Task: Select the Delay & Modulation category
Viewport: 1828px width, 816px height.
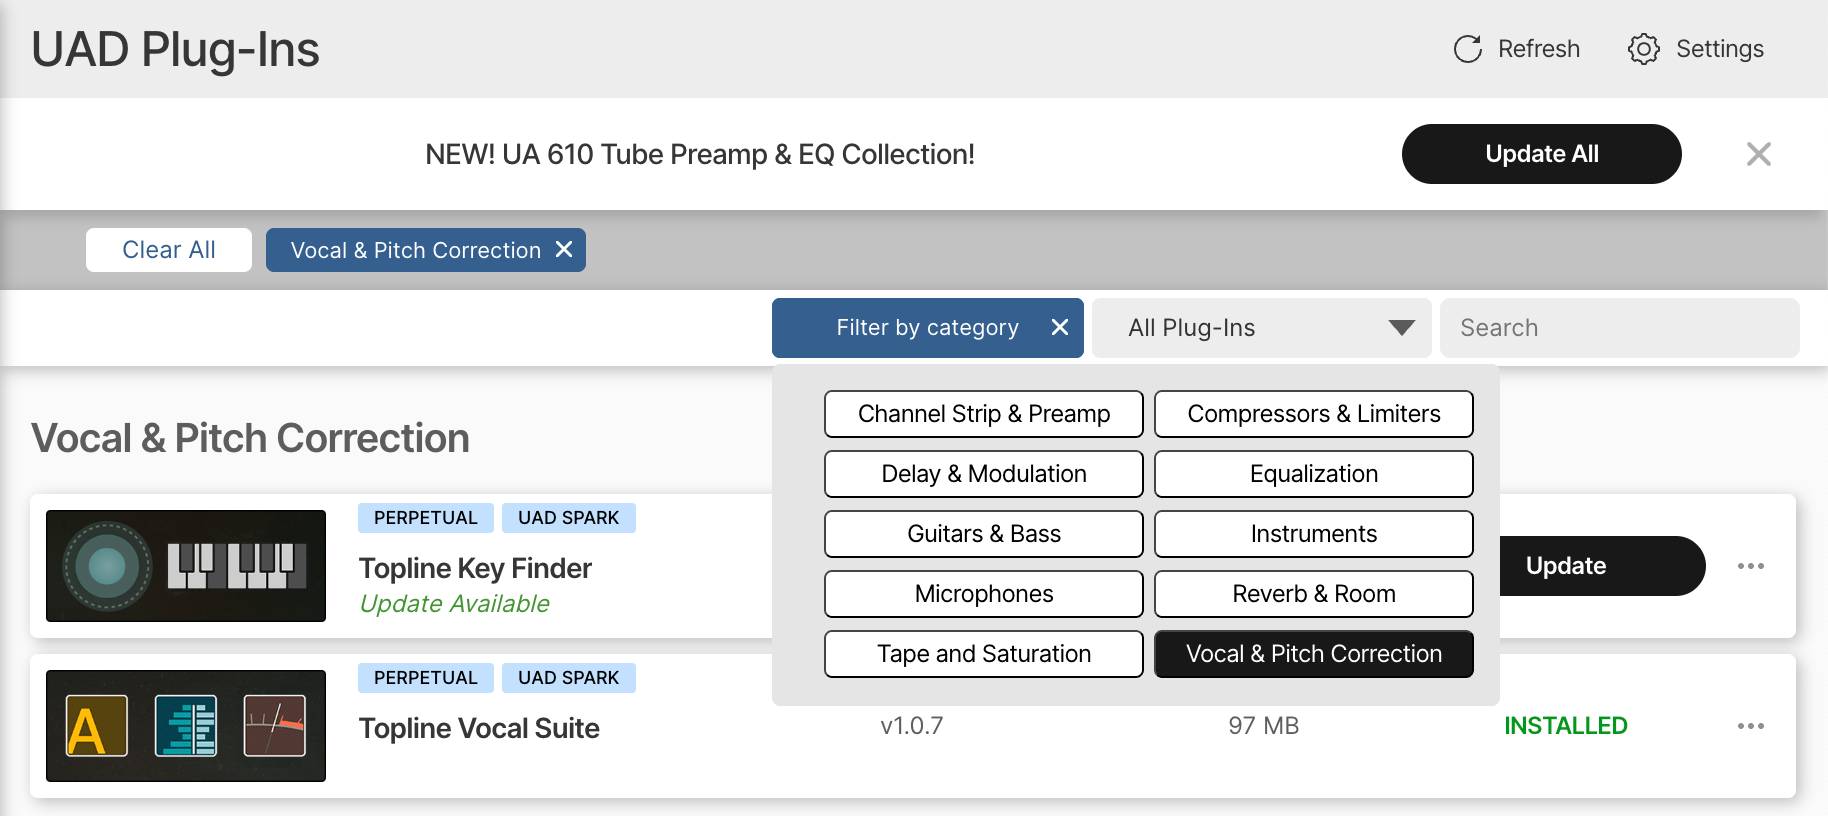Action: [983, 474]
